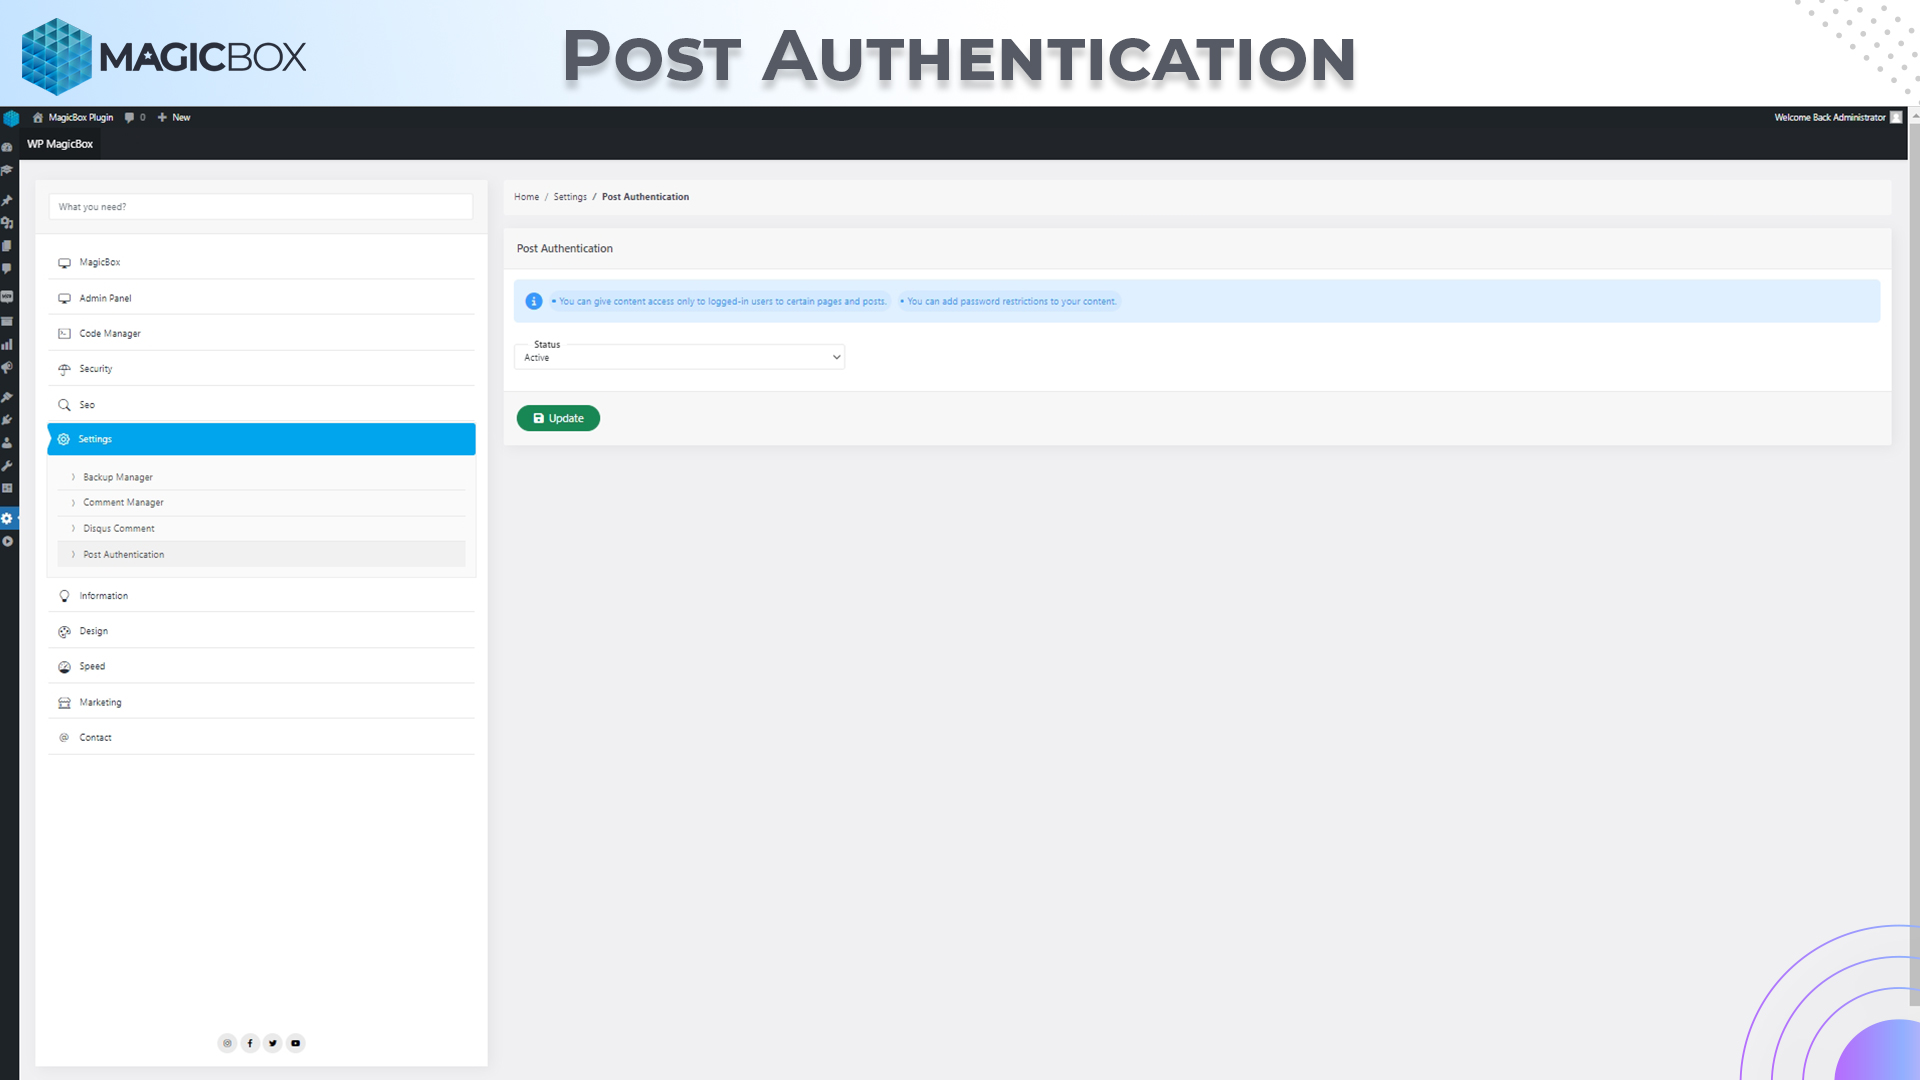1920x1080 pixels.
Task: Open the Design menu item
Action: click(261, 631)
